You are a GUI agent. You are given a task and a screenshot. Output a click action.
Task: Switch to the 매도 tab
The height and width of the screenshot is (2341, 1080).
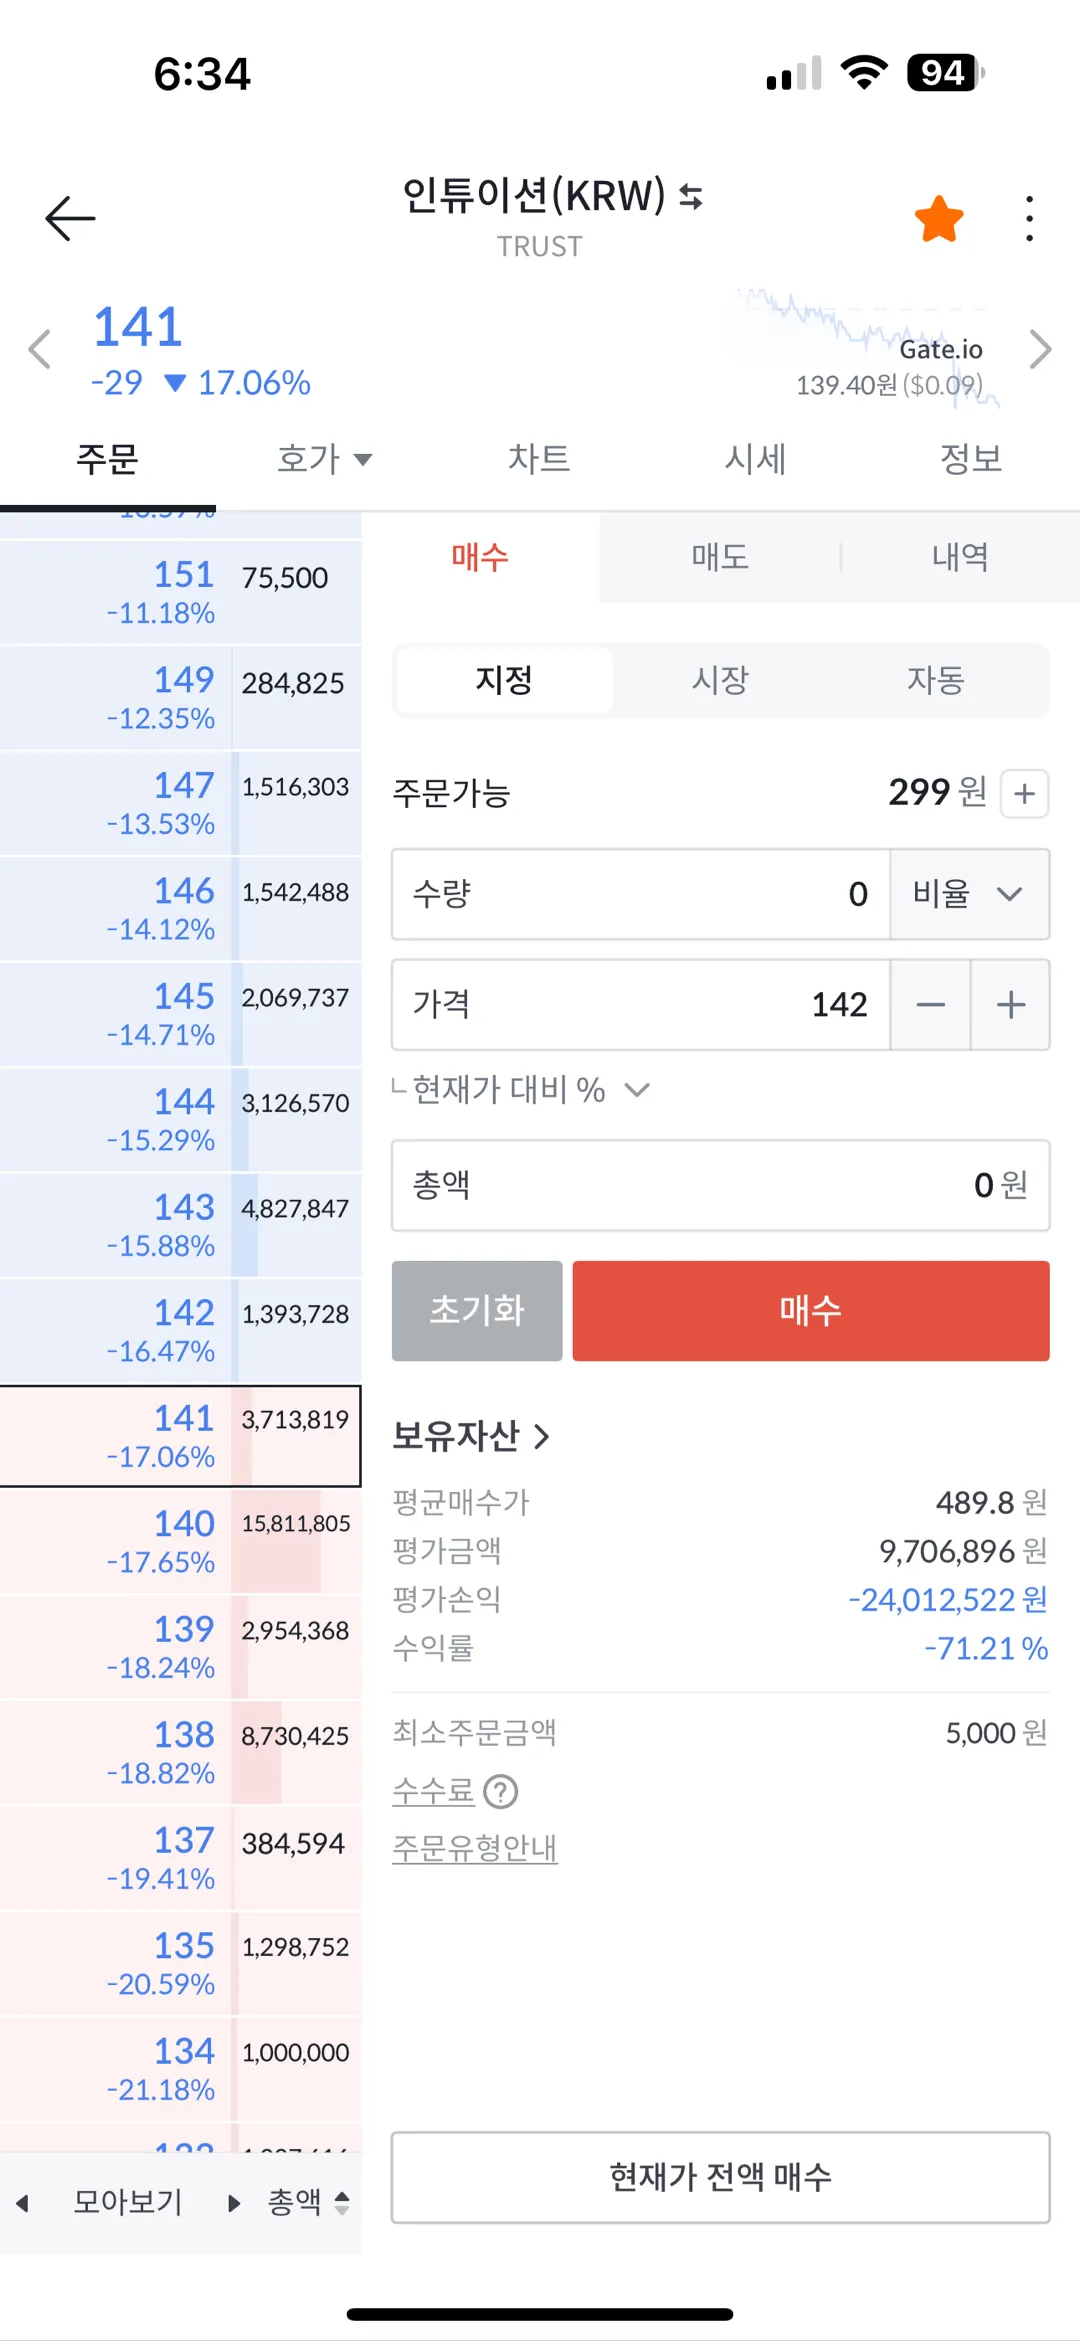click(720, 557)
